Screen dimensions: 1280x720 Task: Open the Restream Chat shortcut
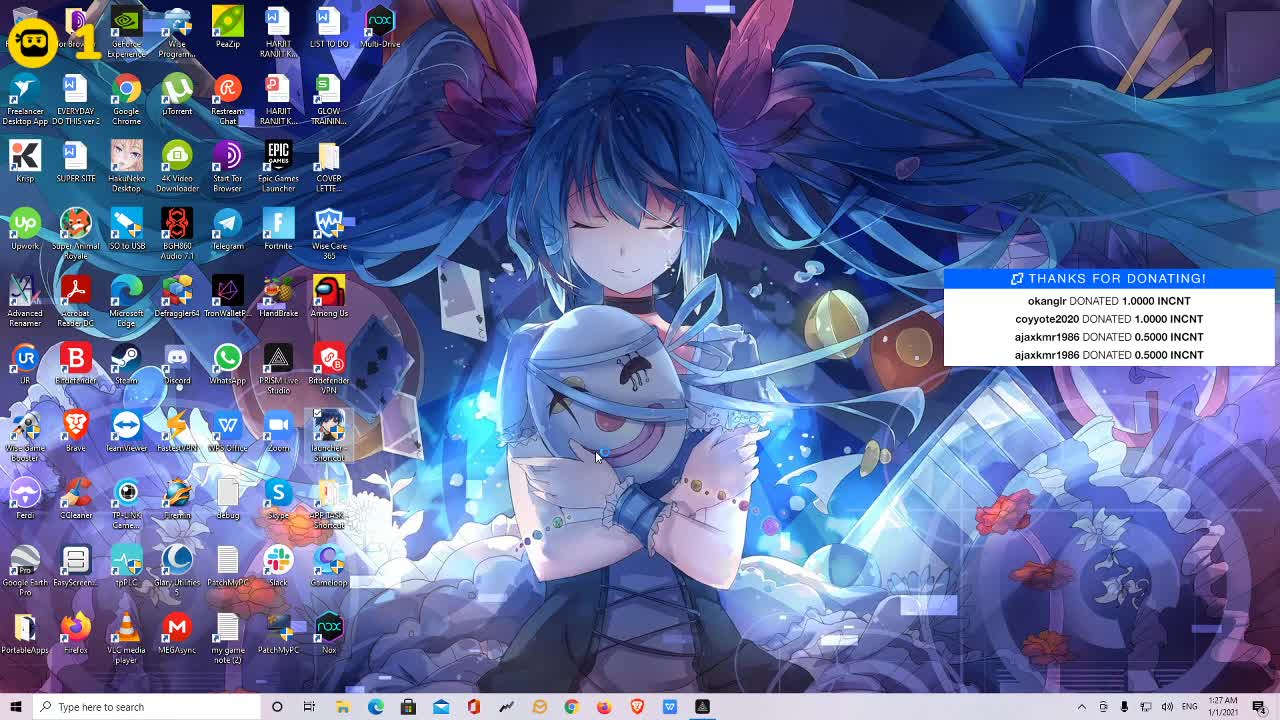coord(227,100)
